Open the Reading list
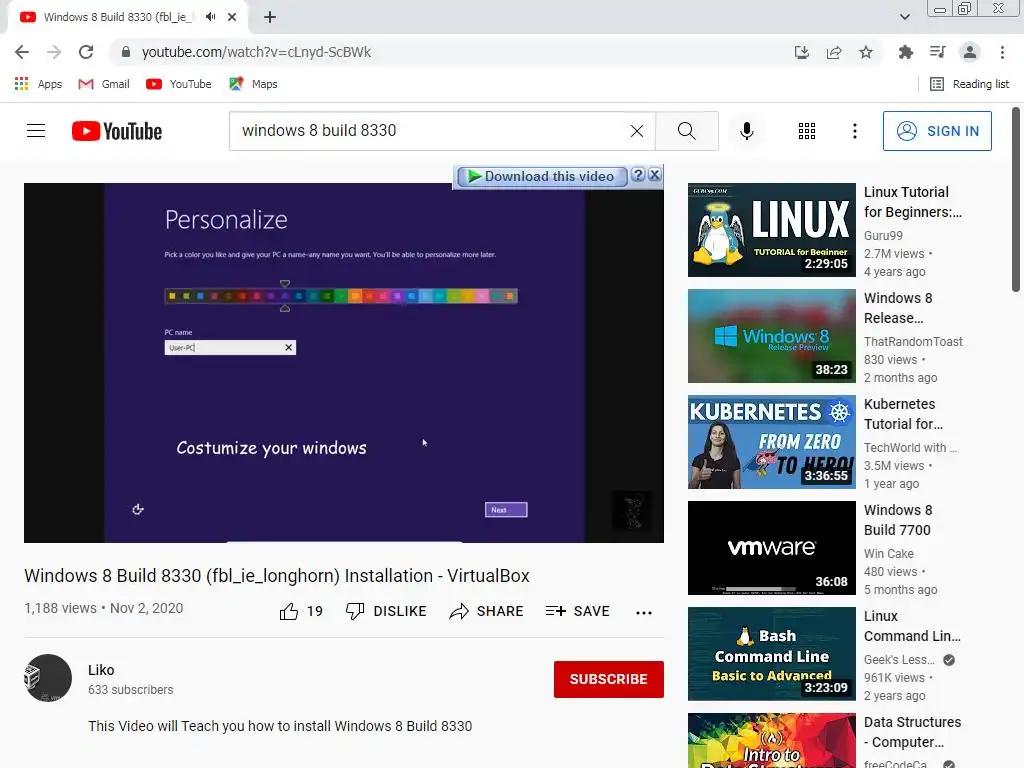The width and height of the screenshot is (1024, 768). tap(969, 84)
